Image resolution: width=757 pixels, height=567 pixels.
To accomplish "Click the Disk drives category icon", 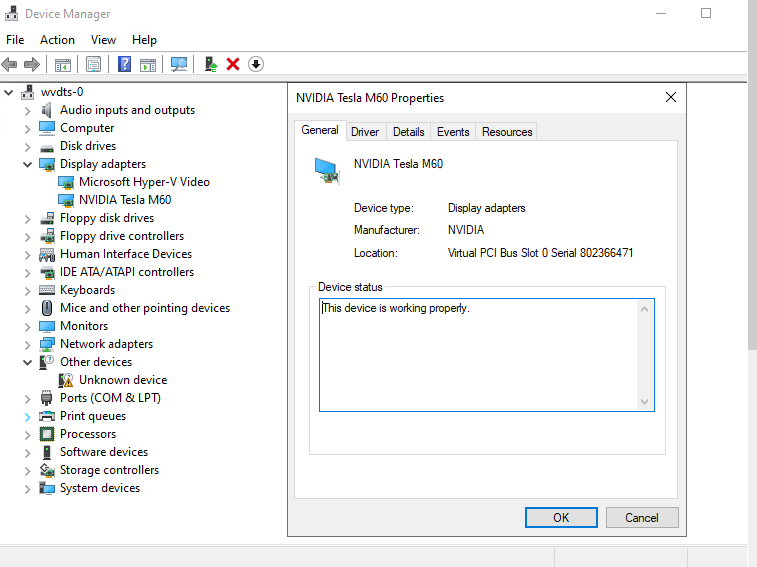I will [x=47, y=147].
